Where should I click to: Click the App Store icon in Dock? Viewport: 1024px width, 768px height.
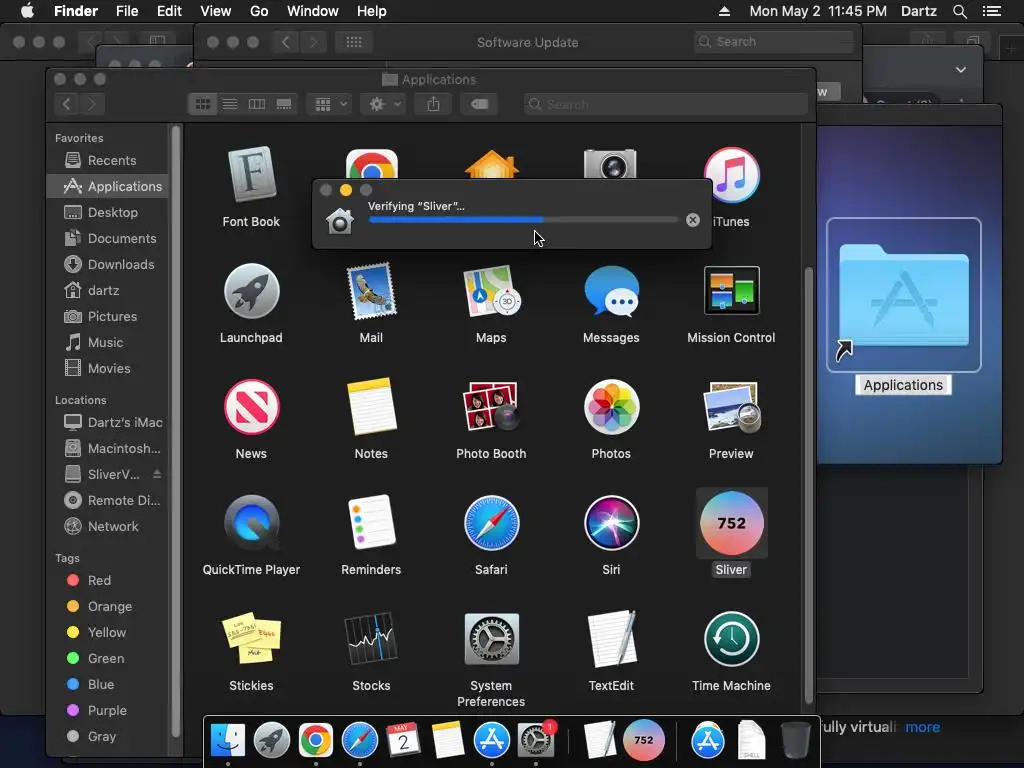(x=491, y=740)
